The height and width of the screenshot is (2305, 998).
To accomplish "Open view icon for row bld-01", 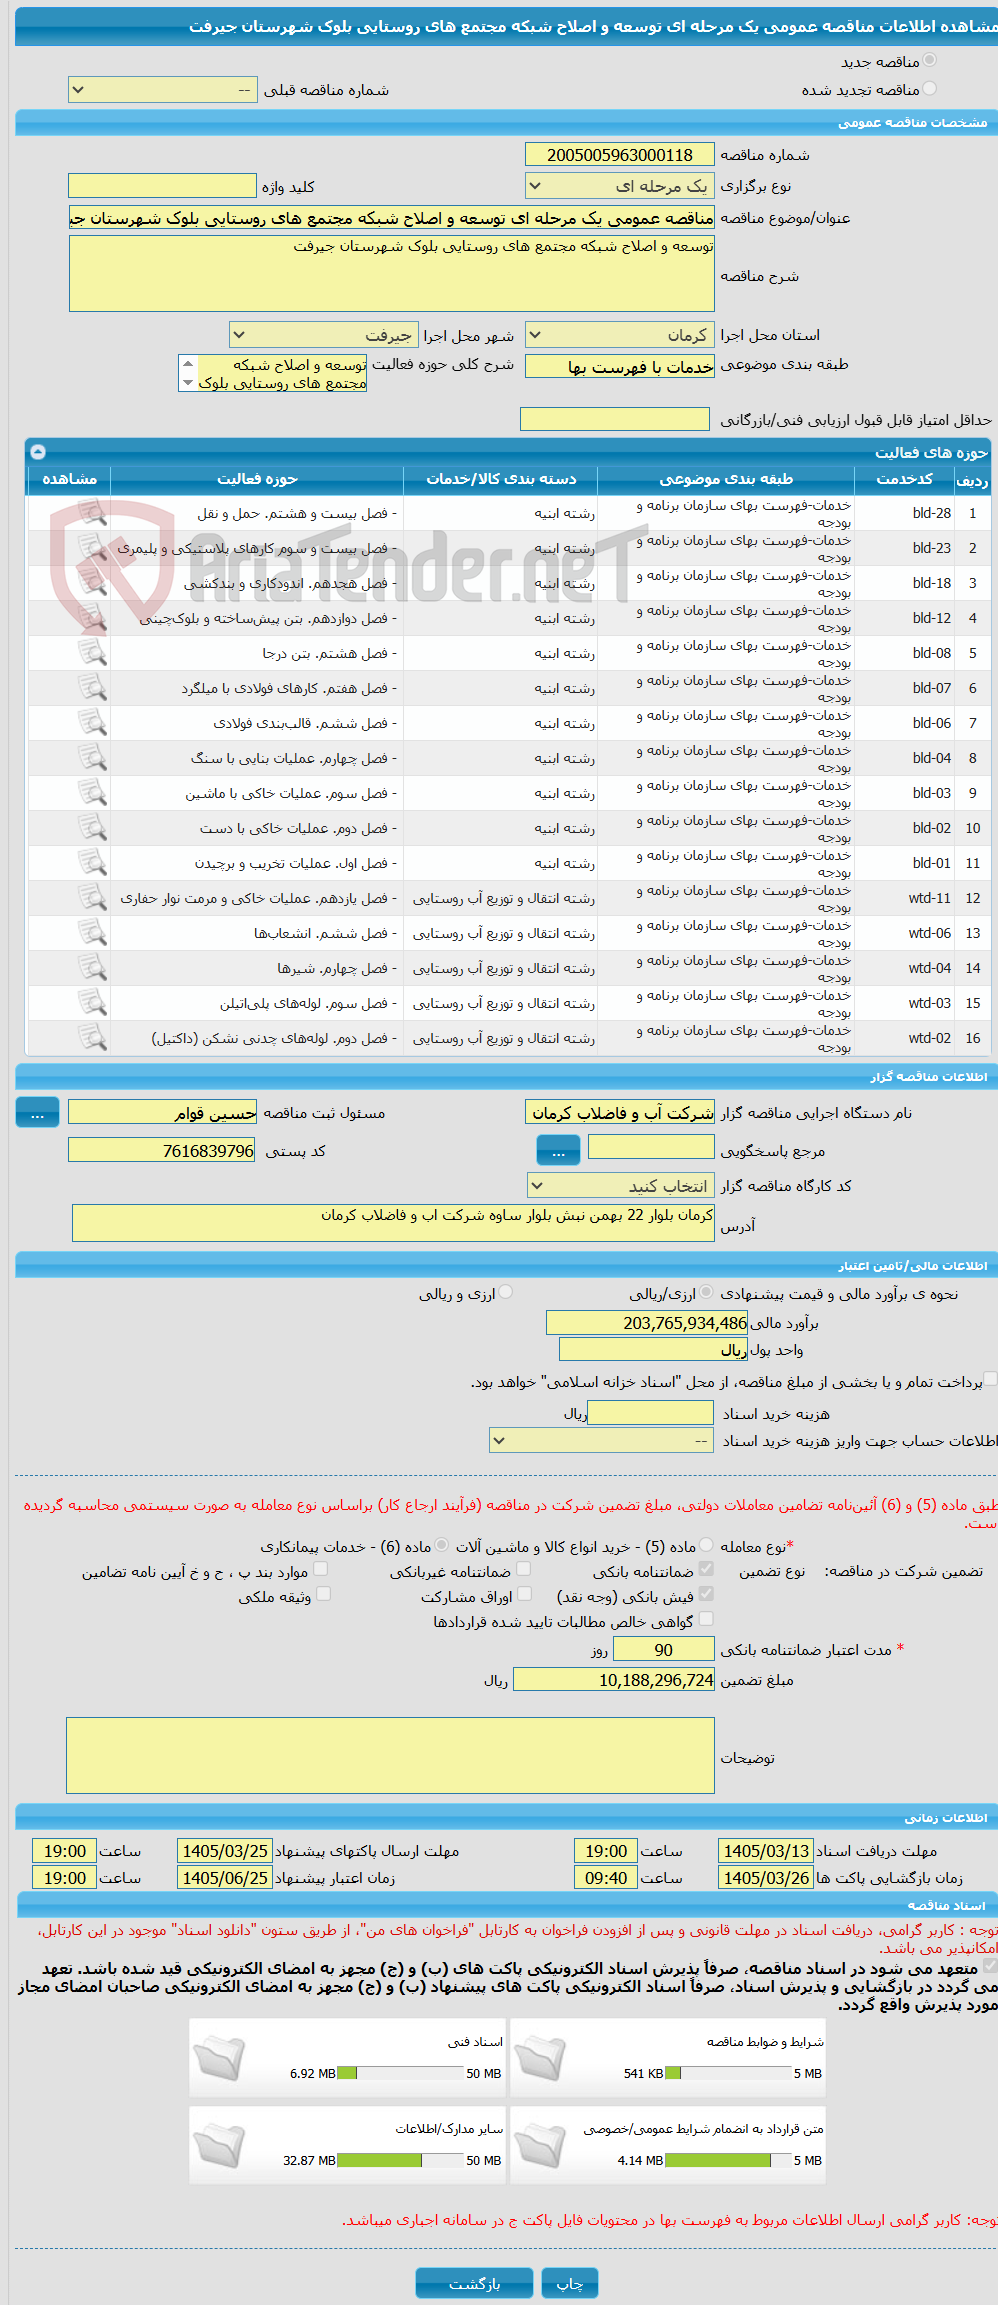I will [x=92, y=863].
